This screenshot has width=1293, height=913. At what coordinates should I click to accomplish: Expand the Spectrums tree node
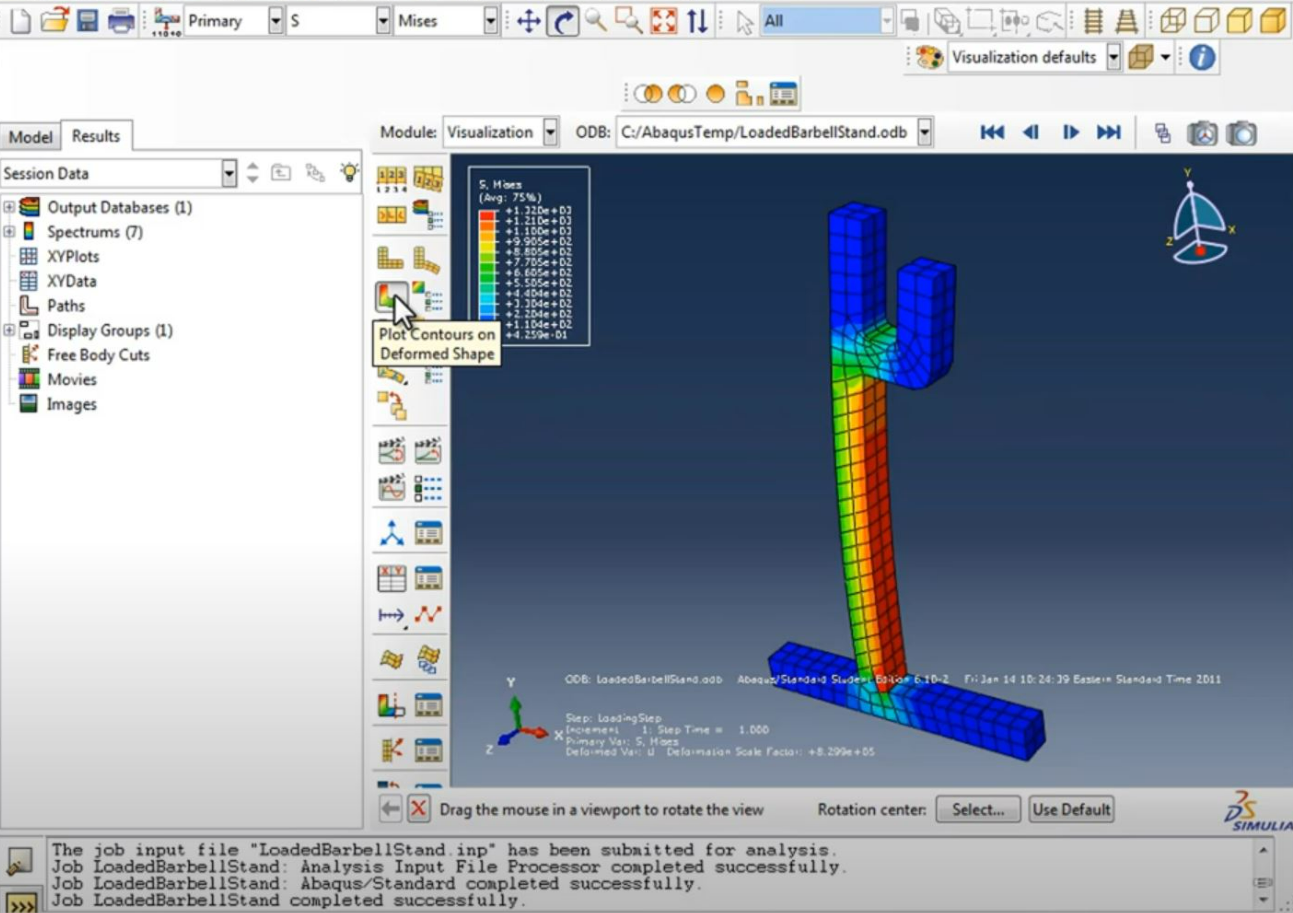(x=9, y=232)
